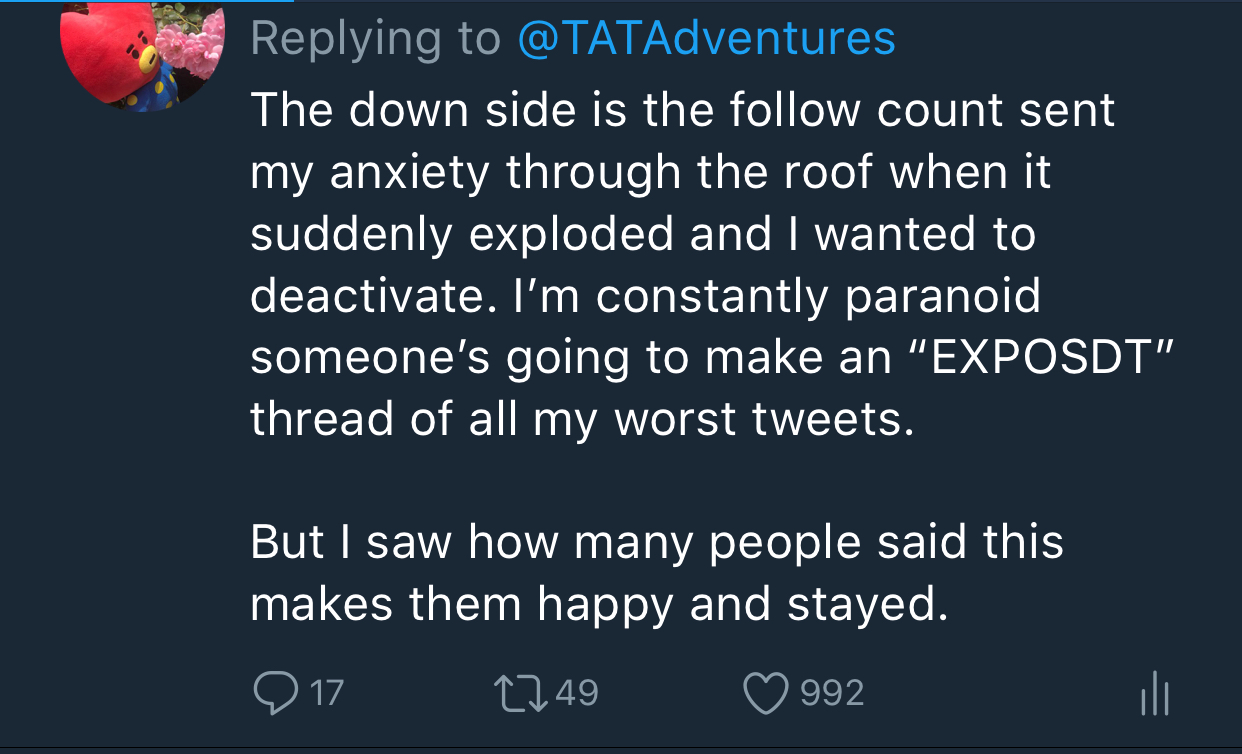
Task: Show the 992 likes count
Action: click(832, 692)
